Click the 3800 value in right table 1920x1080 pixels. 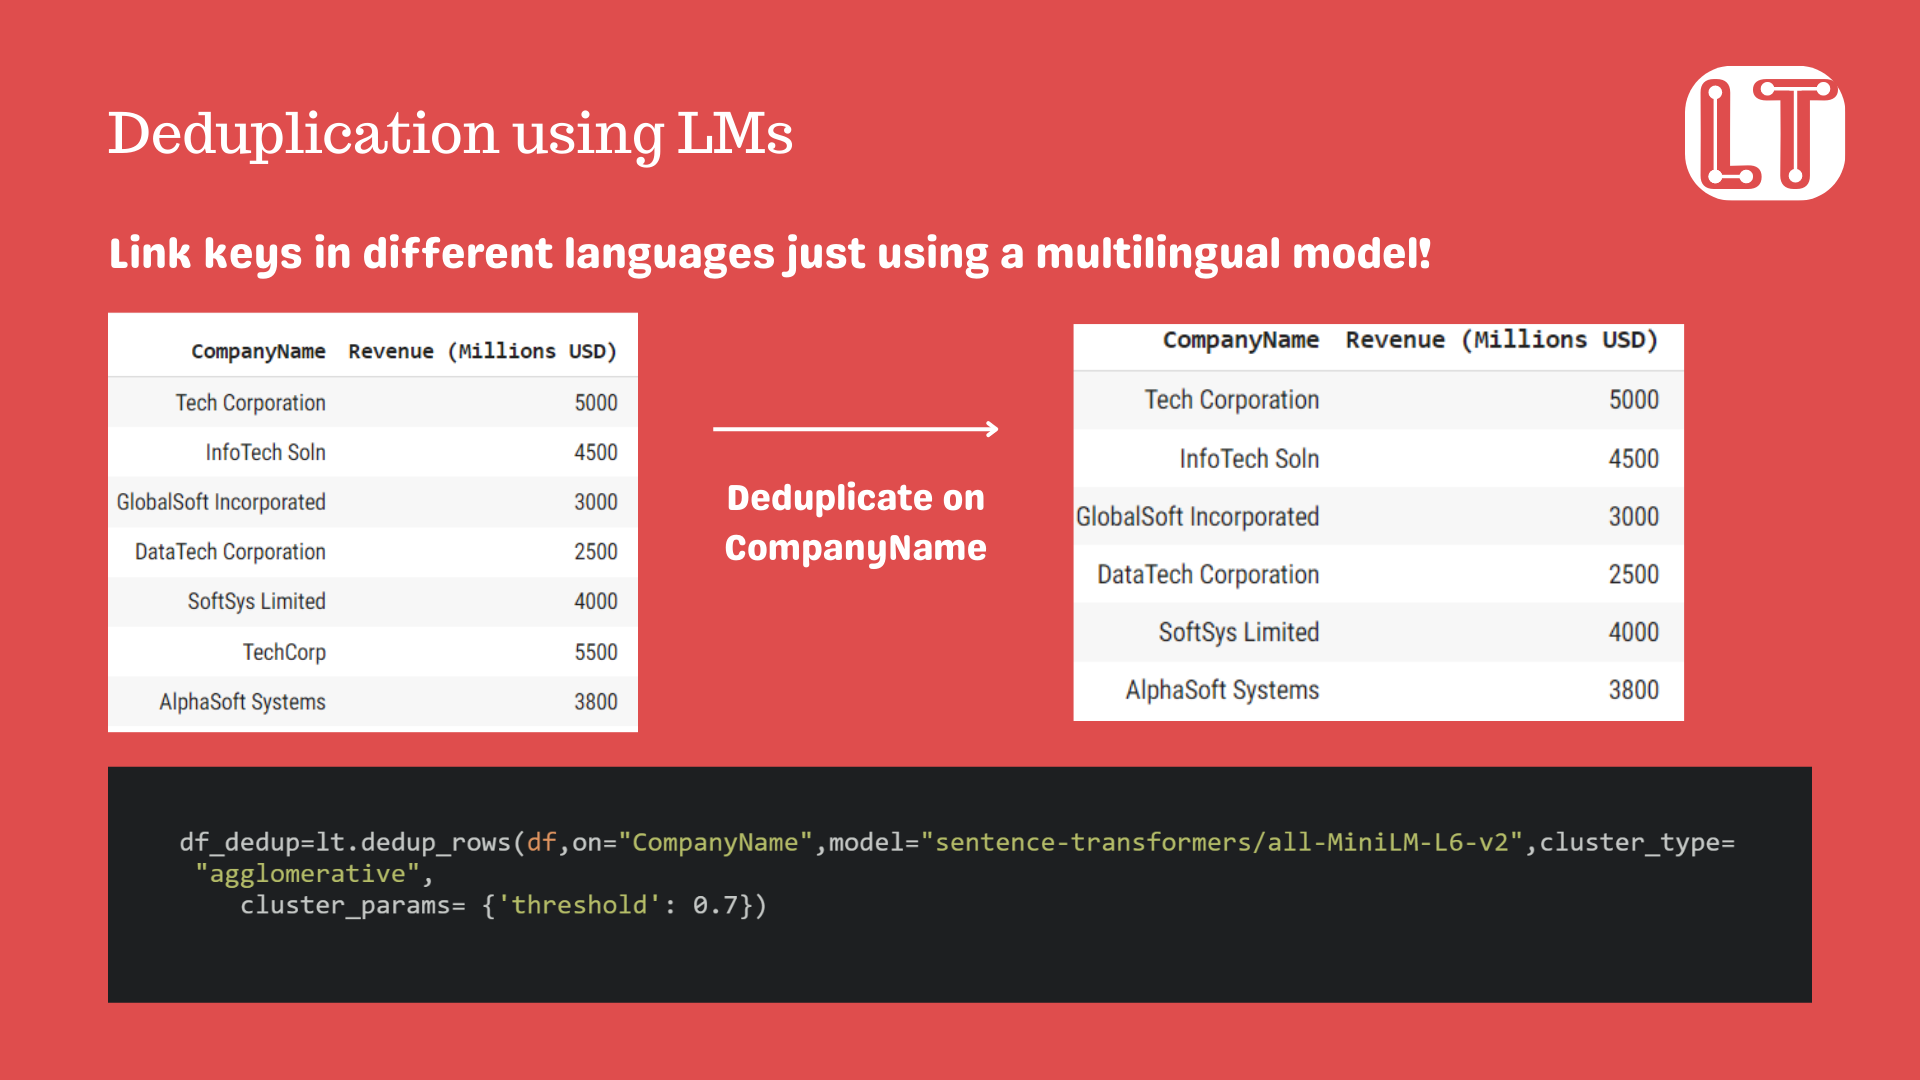pyautogui.click(x=1632, y=690)
